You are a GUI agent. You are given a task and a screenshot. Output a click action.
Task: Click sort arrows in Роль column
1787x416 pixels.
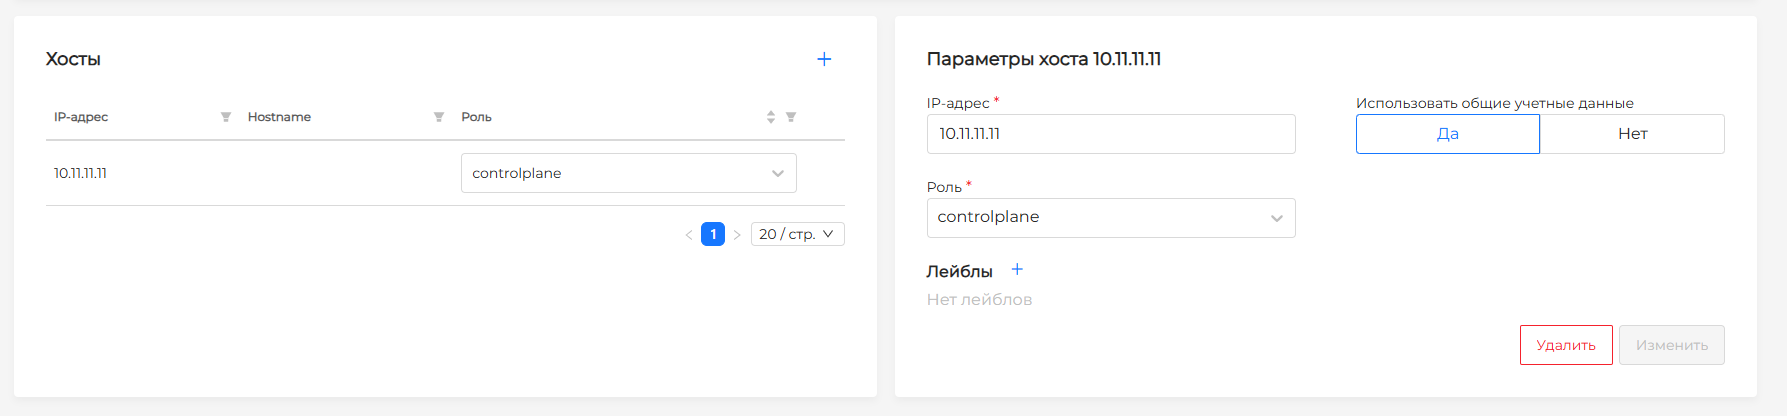(x=771, y=117)
